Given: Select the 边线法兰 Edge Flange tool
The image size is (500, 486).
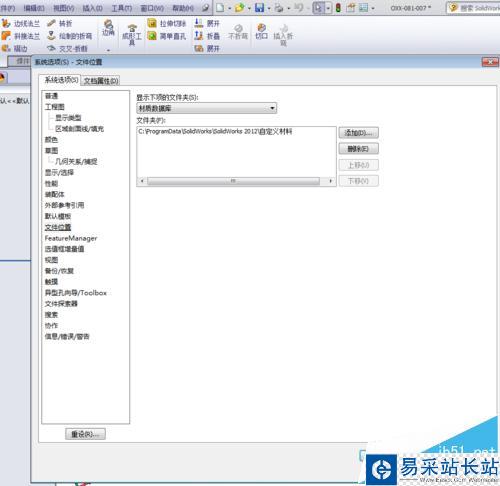Looking at the screenshot, I should (21, 24).
